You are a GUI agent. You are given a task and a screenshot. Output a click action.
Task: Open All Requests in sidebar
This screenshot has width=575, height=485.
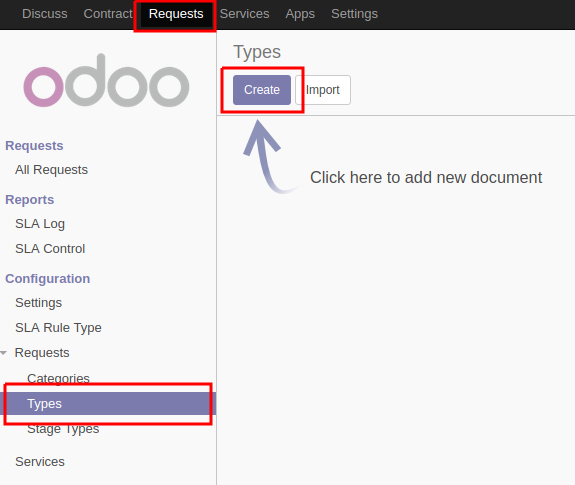coord(51,170)
